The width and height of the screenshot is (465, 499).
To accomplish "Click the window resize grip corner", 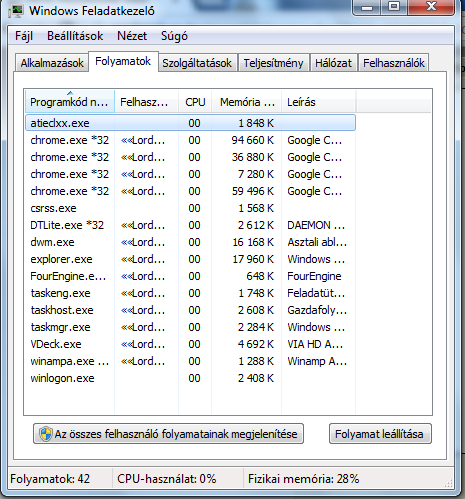I will (x=449, y=484).
